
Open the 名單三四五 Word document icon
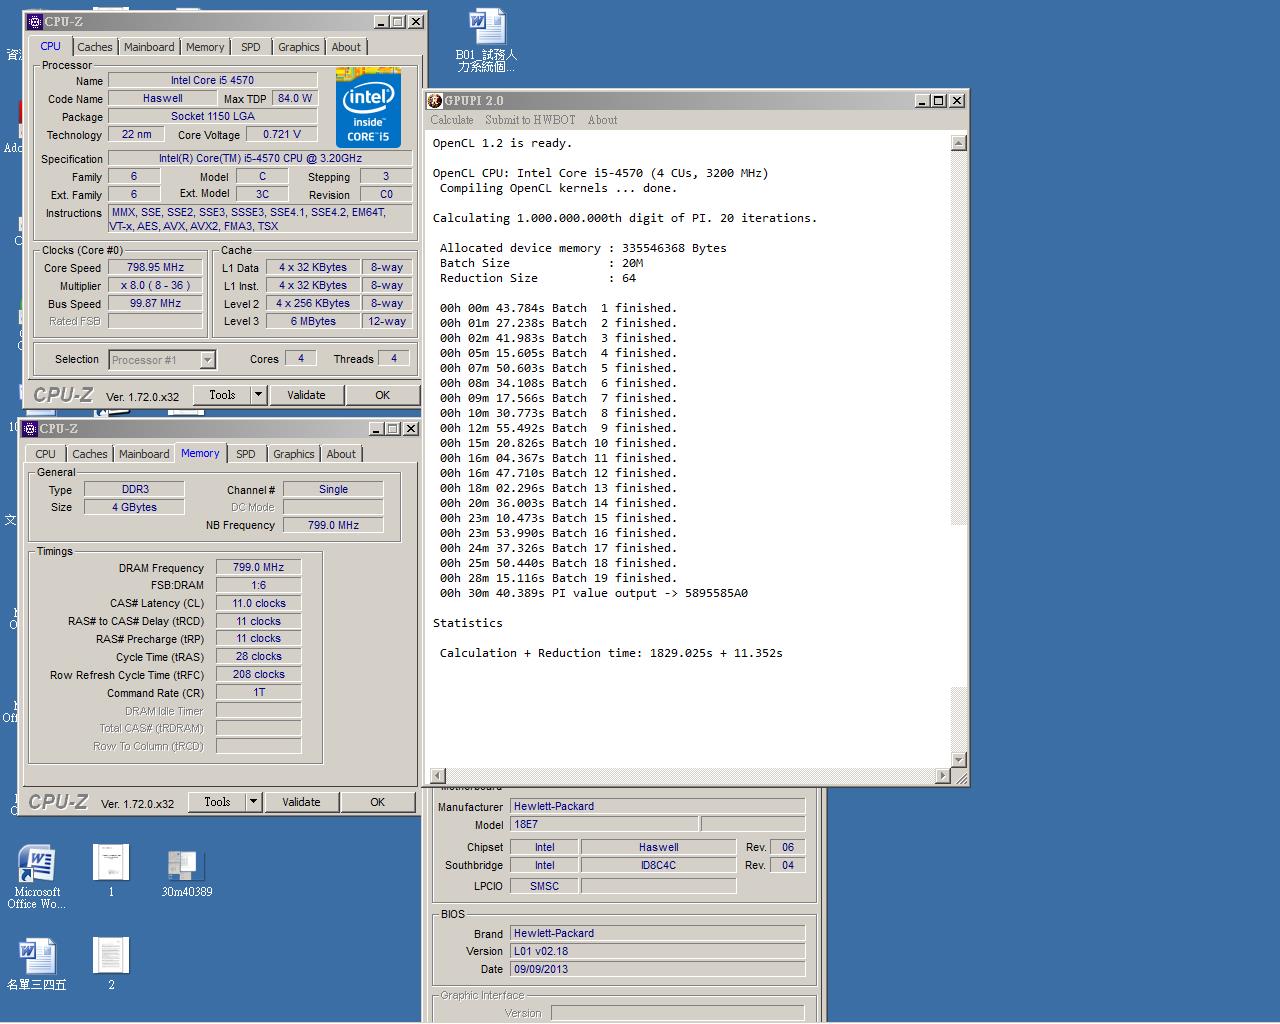[37, 964]
